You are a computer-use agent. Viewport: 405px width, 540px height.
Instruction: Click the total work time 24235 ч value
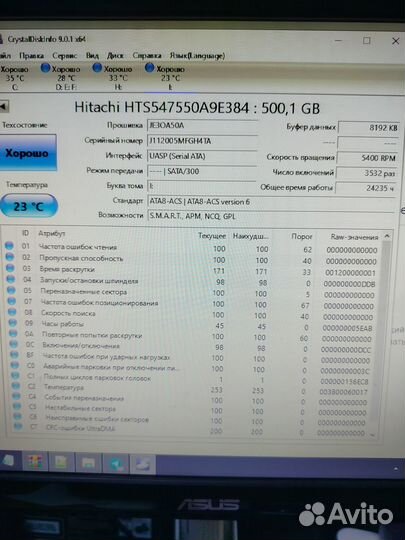[x=366, y=188]
